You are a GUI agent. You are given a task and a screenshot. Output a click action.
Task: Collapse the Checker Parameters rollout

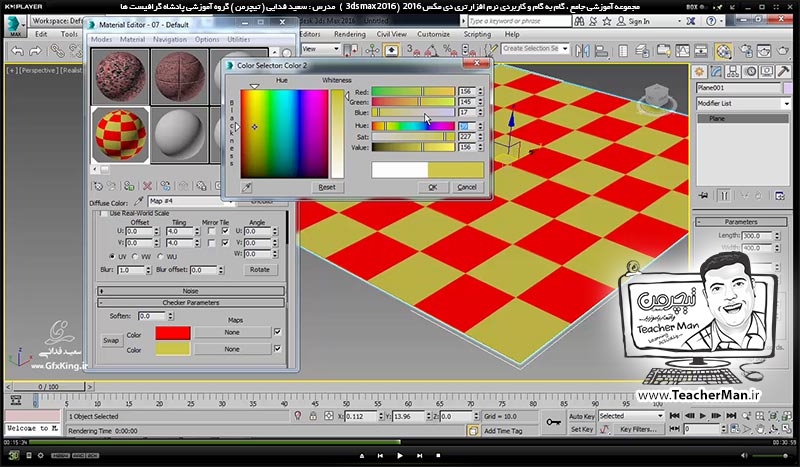[x=191, y=303]
